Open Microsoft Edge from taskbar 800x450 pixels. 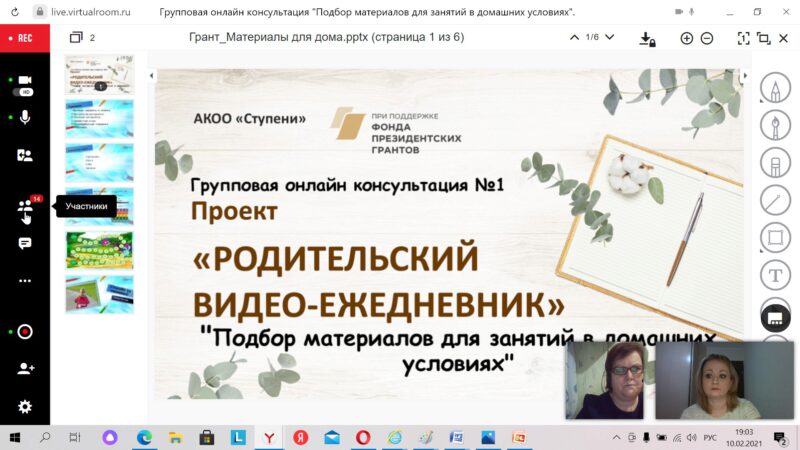pos(144,437)
